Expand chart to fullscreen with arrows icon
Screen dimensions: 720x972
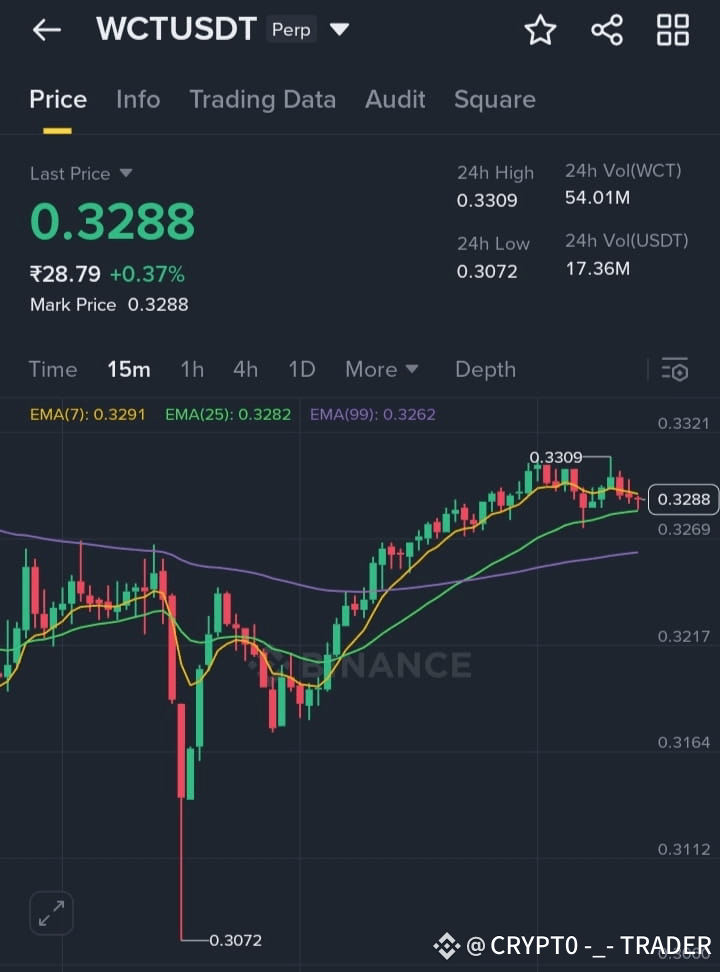51,913
